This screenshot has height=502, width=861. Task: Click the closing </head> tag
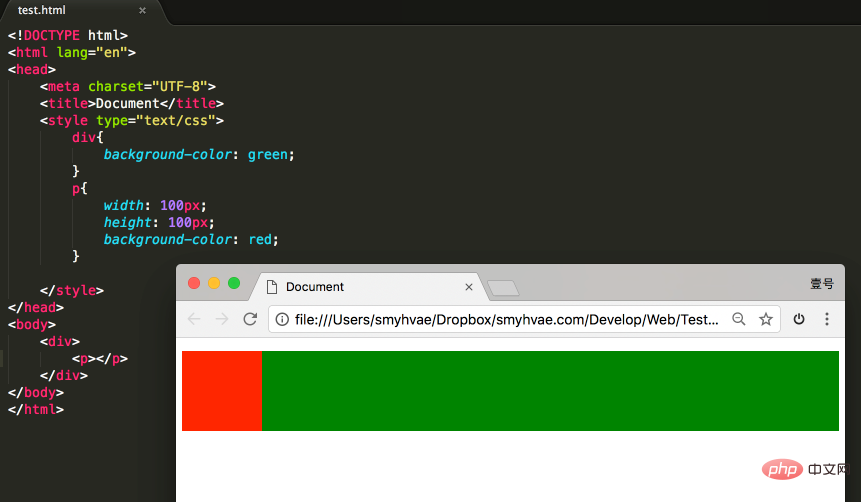click(x=36, y=307)
